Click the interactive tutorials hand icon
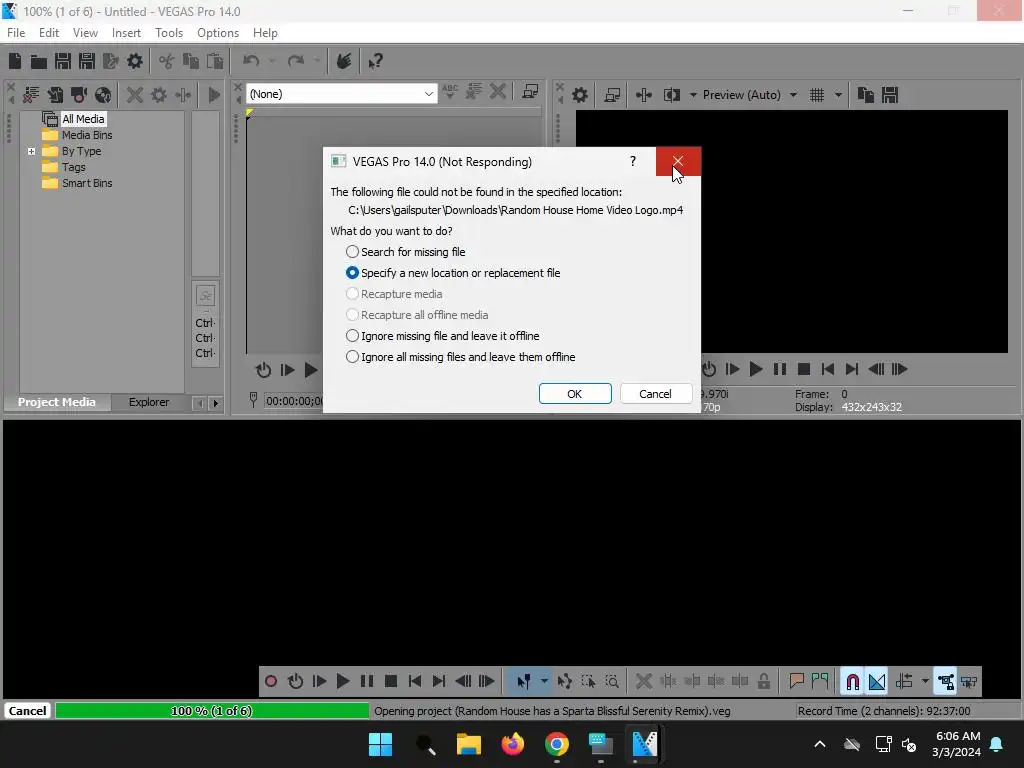The image size is (1024, 768). [344, 61]
